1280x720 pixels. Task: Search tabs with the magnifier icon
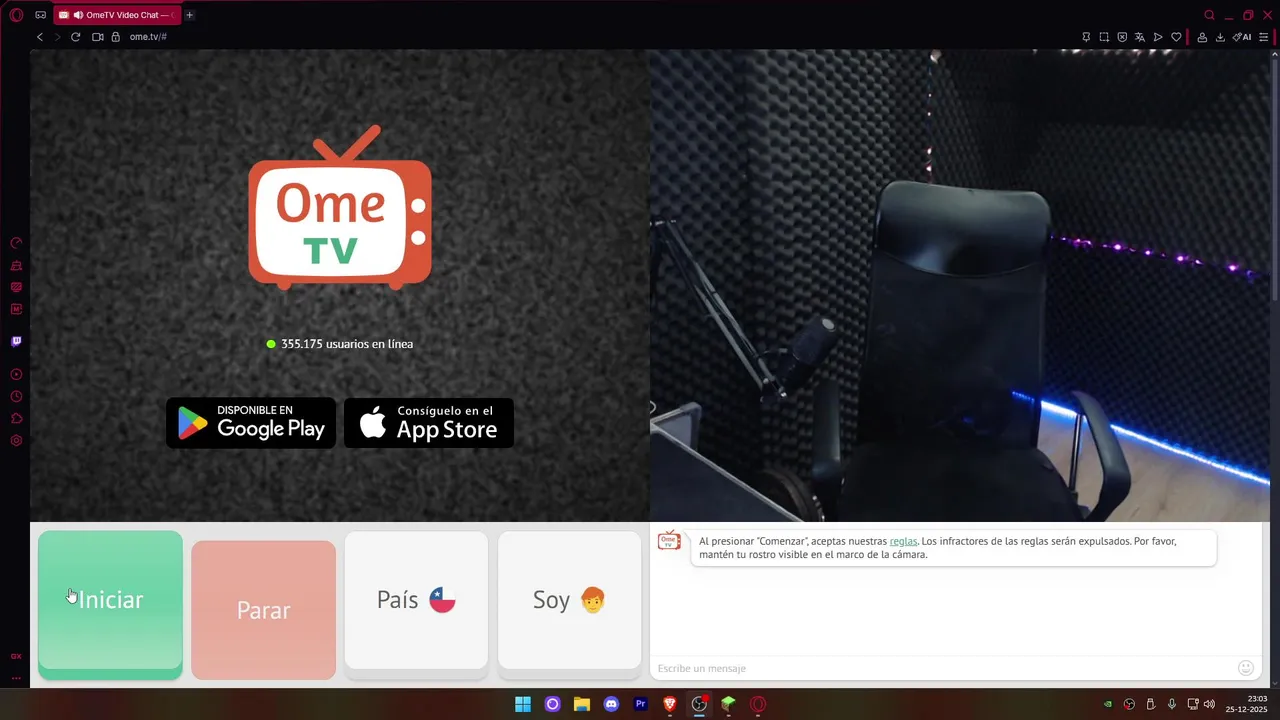tap(1209, 15)
